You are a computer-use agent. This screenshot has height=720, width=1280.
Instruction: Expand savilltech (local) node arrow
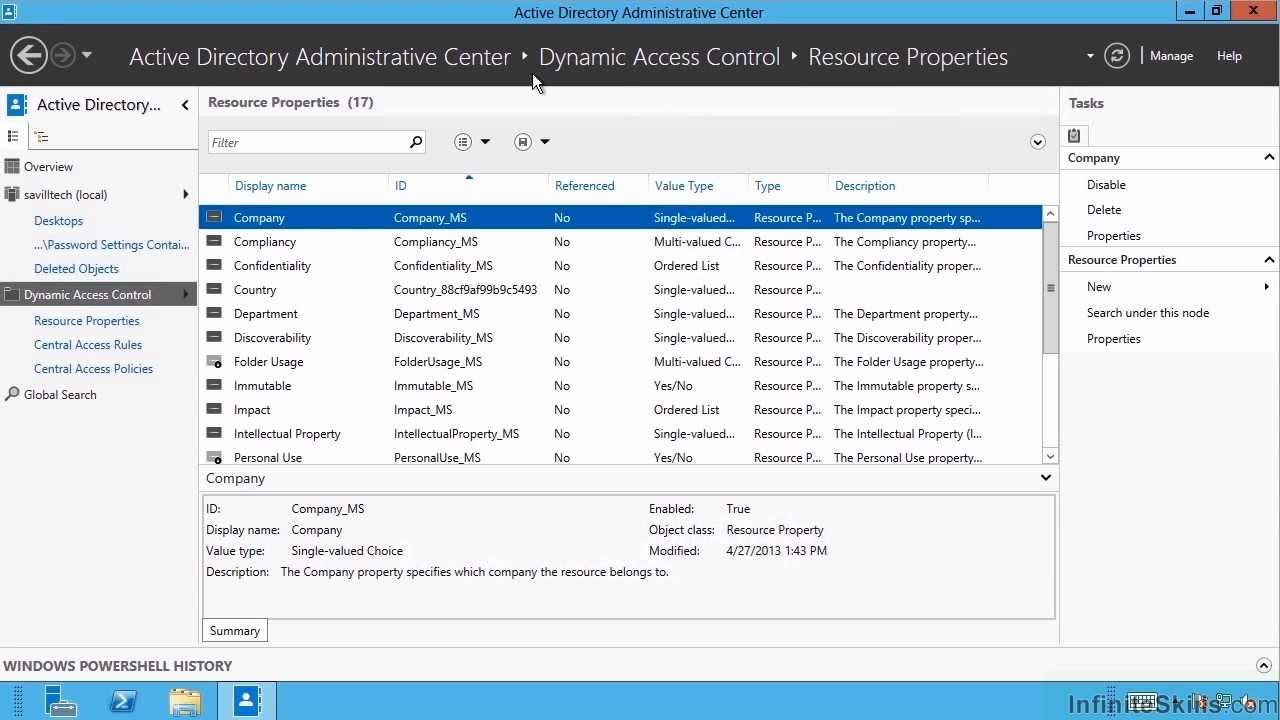(186, 195)
